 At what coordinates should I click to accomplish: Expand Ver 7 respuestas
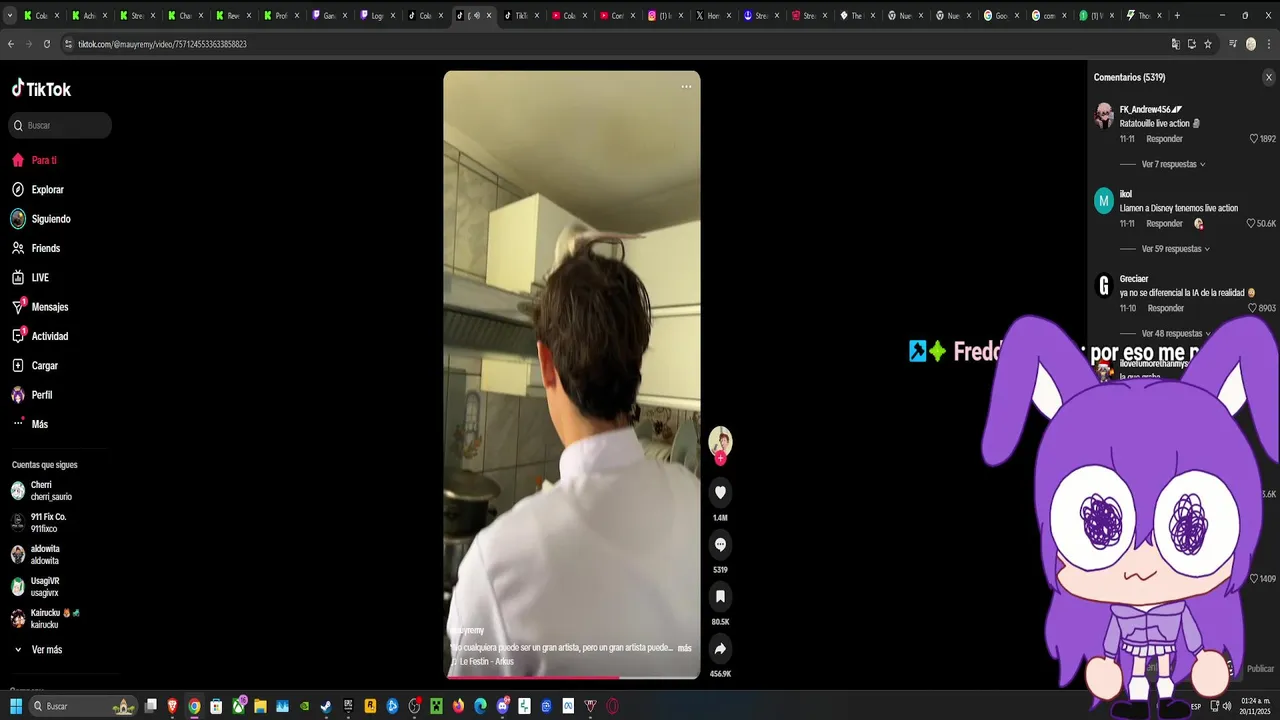tap(1173, 164)
